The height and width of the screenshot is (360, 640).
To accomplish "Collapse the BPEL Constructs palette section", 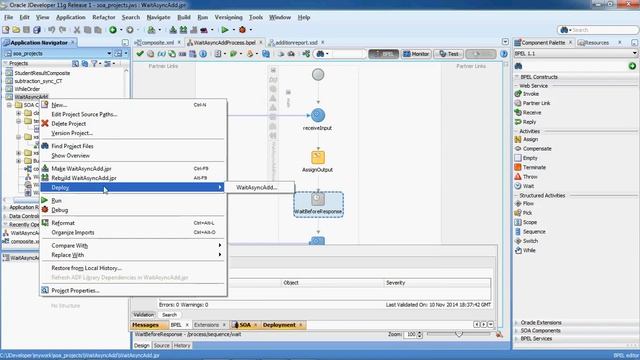I will (x=517, y=77).
